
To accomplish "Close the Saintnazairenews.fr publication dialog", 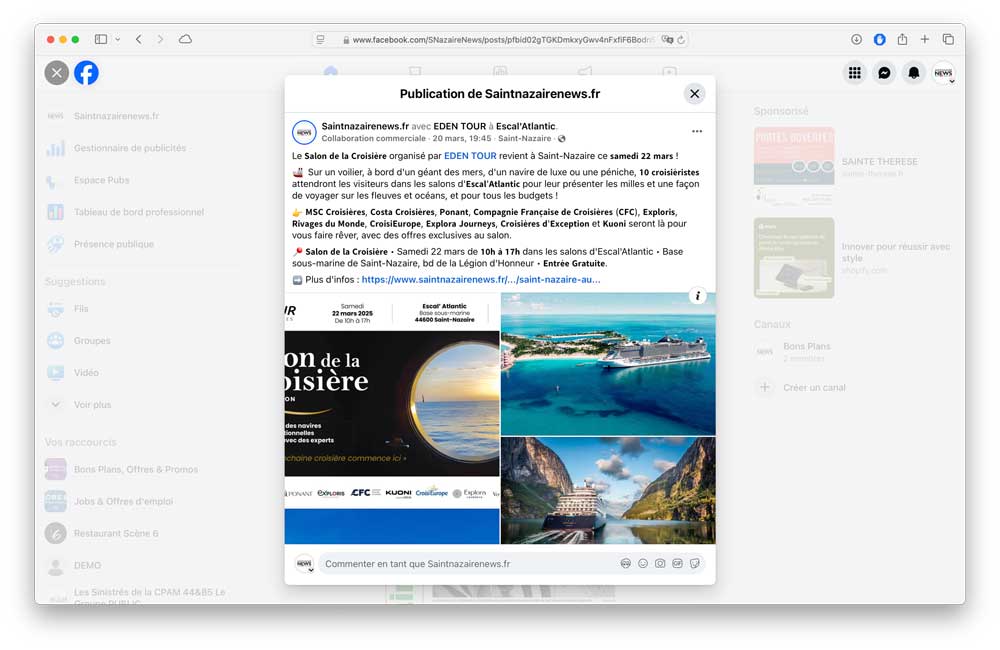I will tap(694, 94).
